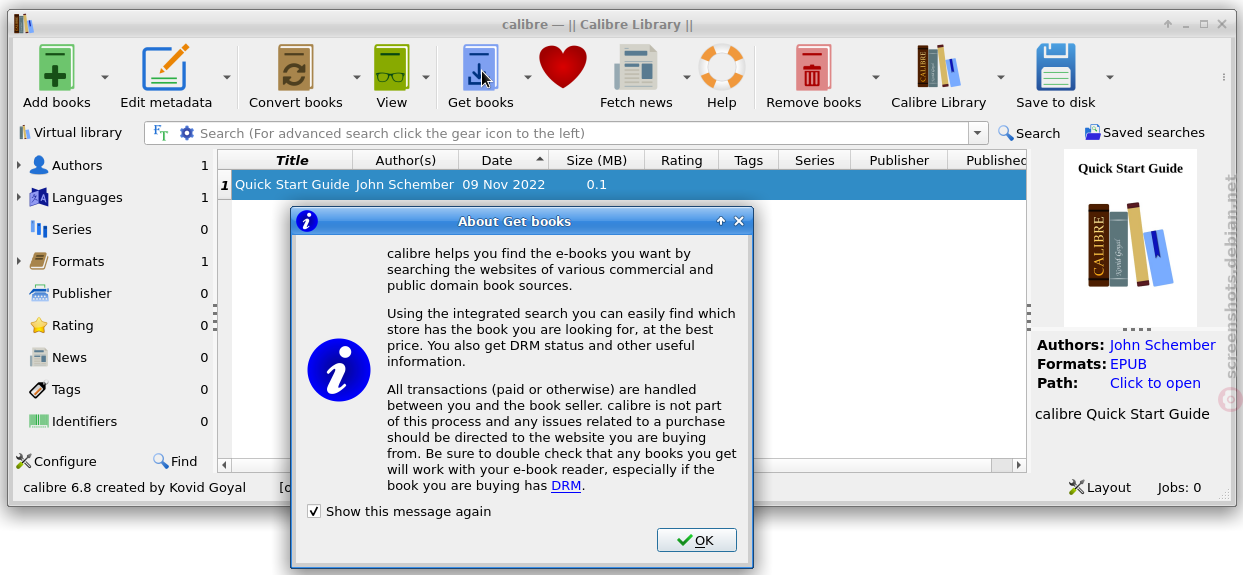This screenshot has height=575, width=1243.
Task: Click the search input field
Action: (581, 133)
